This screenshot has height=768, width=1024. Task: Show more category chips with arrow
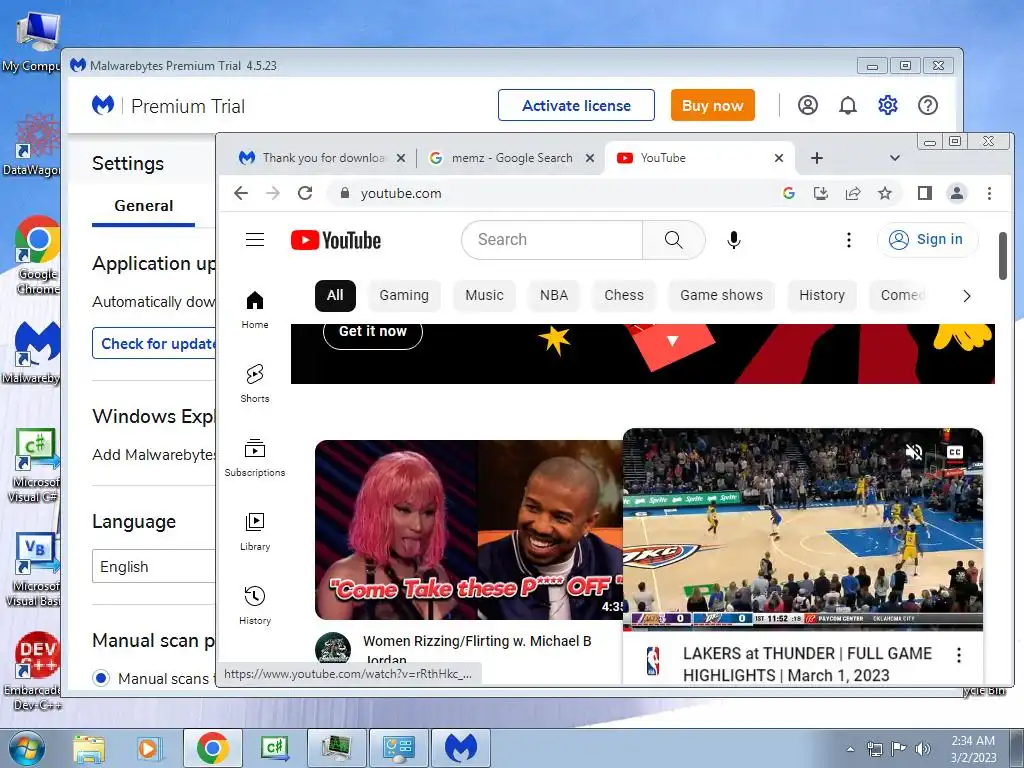[967, 296]
